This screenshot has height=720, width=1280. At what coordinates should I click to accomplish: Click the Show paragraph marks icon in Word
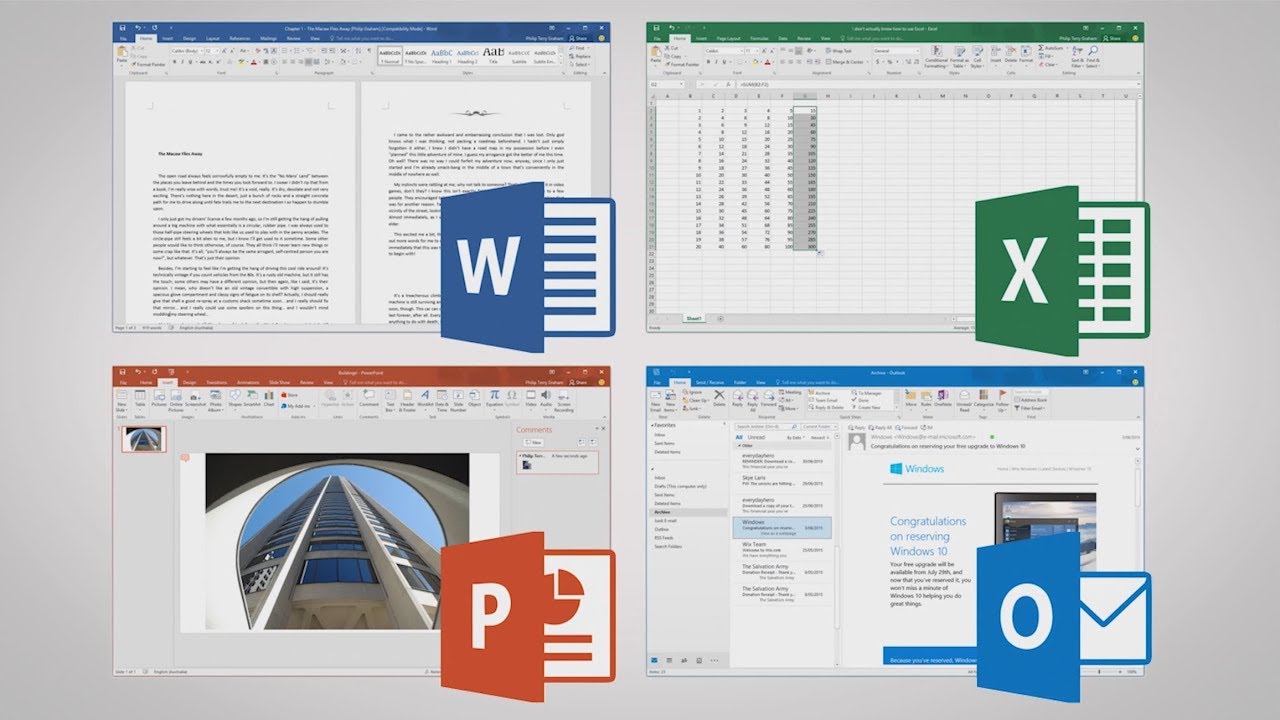[369, 50]
